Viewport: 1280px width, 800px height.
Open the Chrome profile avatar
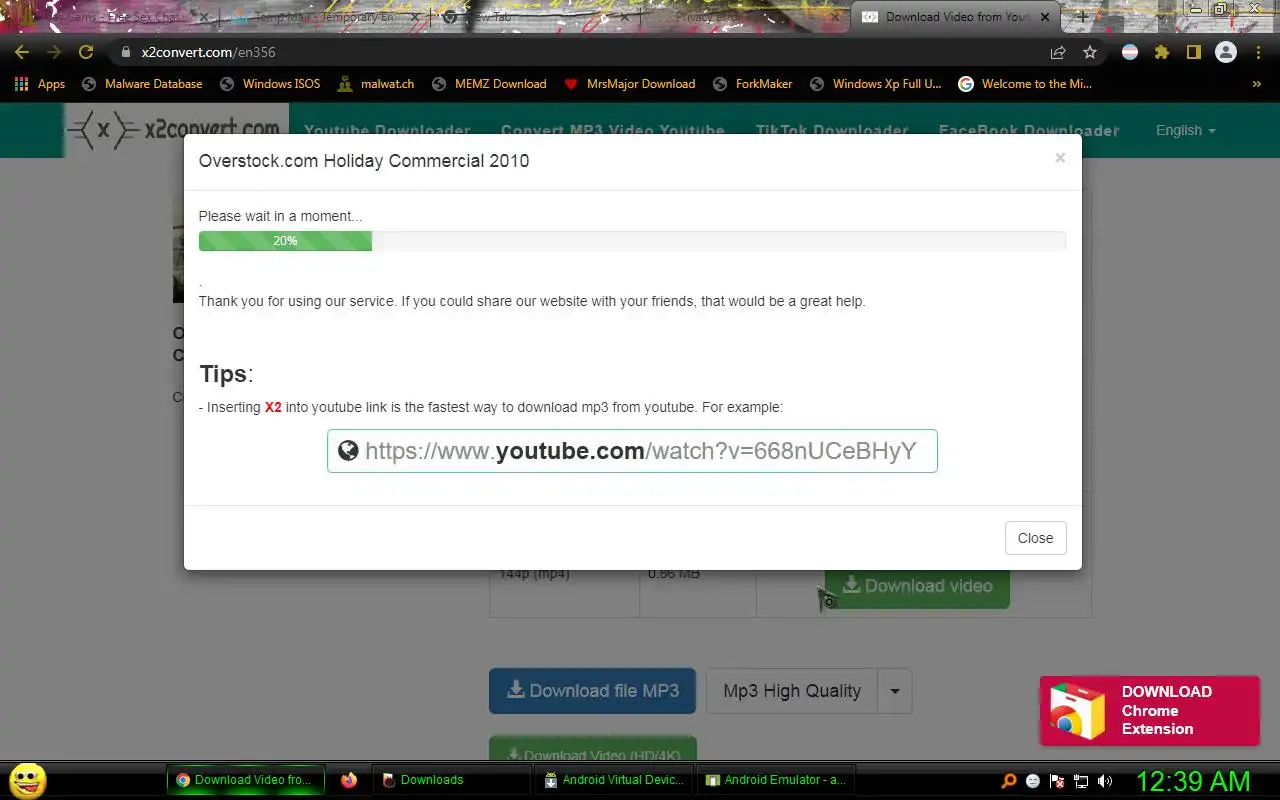1225,52
